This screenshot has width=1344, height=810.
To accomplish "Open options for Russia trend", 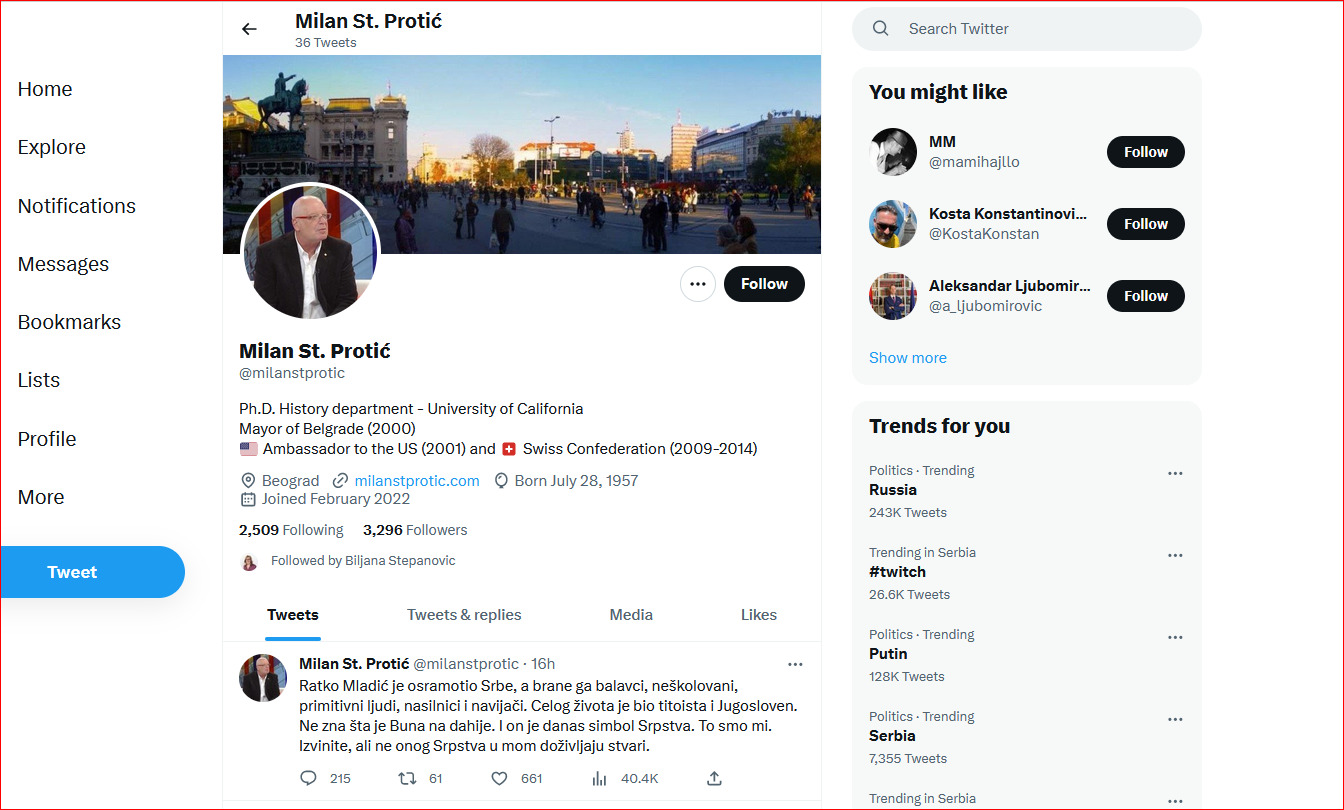I will 1175,474.
